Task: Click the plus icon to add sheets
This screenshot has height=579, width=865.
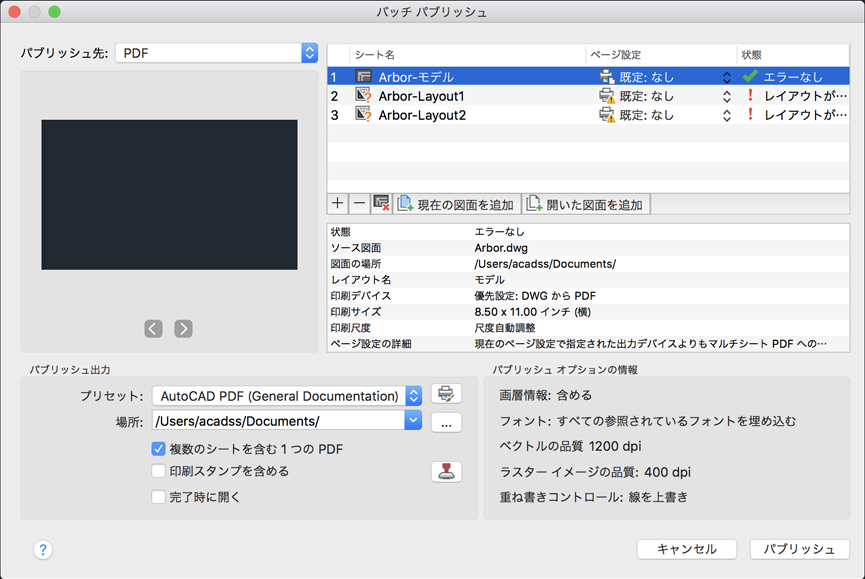Action: coord(338,204)
